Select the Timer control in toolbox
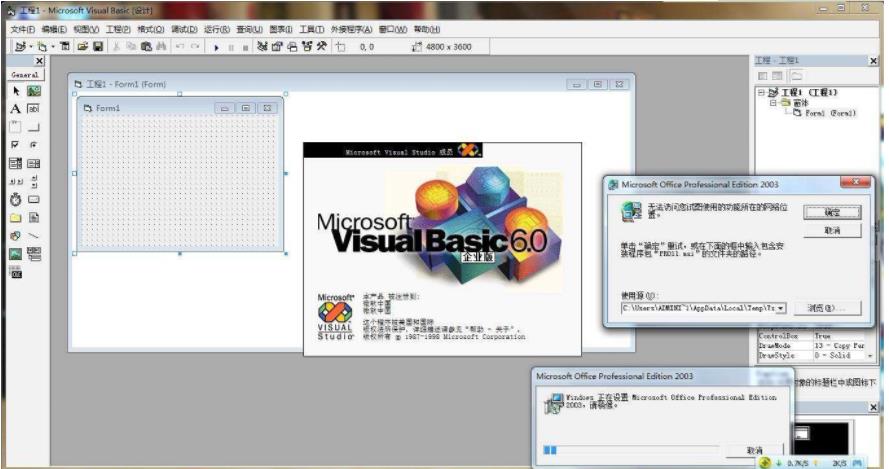Image resolution: width=889 pixels, height=469 pixels. click(x=16, y=199)
